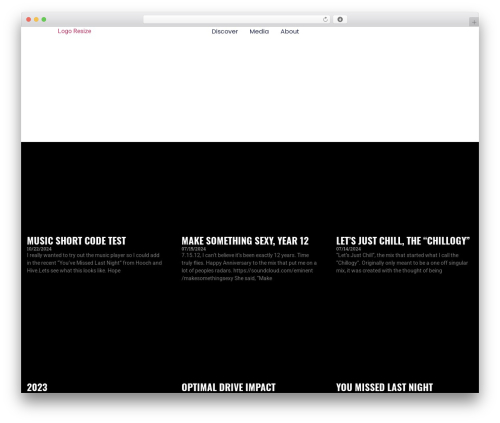Click the 10/22/2024 post date
This screenshot has height=423, width=500.
click(x=39, y=249)
